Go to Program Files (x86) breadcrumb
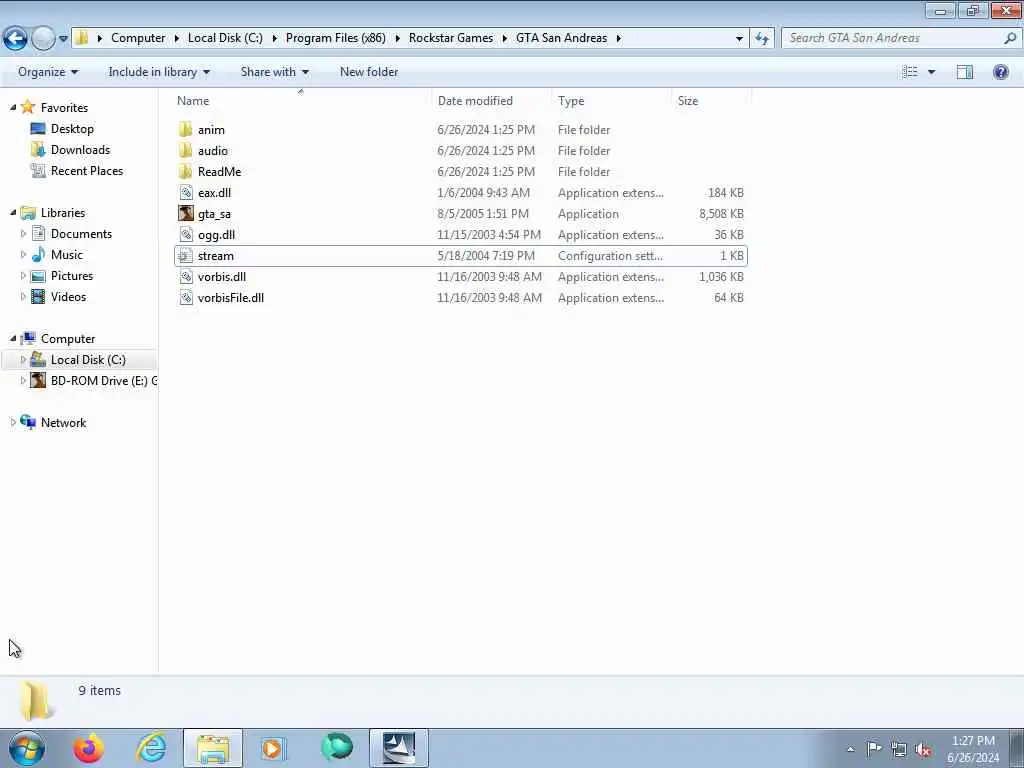1024x768 pixels. tap(336, 38)
